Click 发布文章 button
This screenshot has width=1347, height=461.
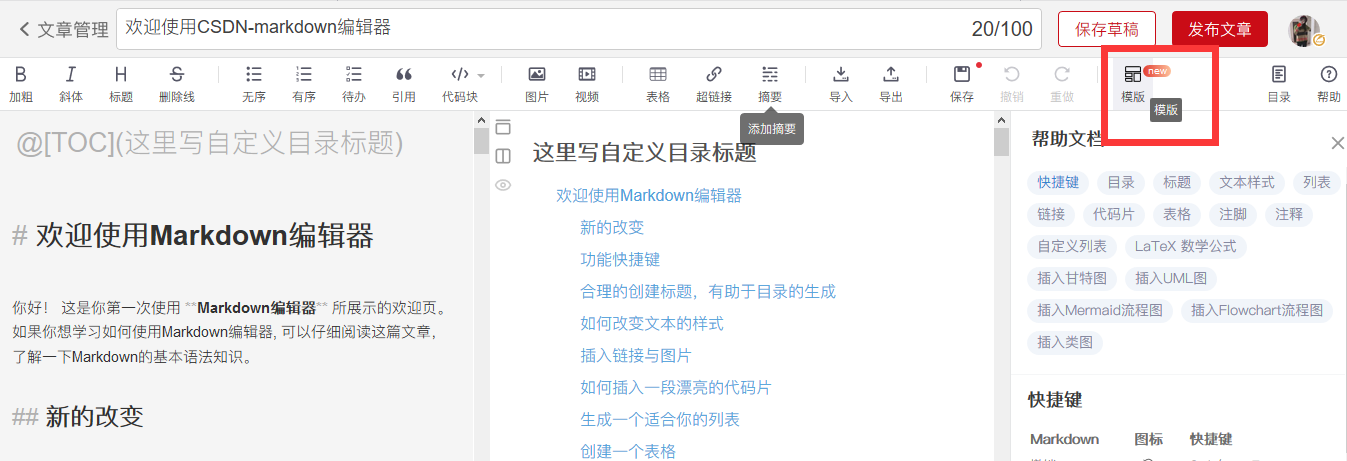1220,29
